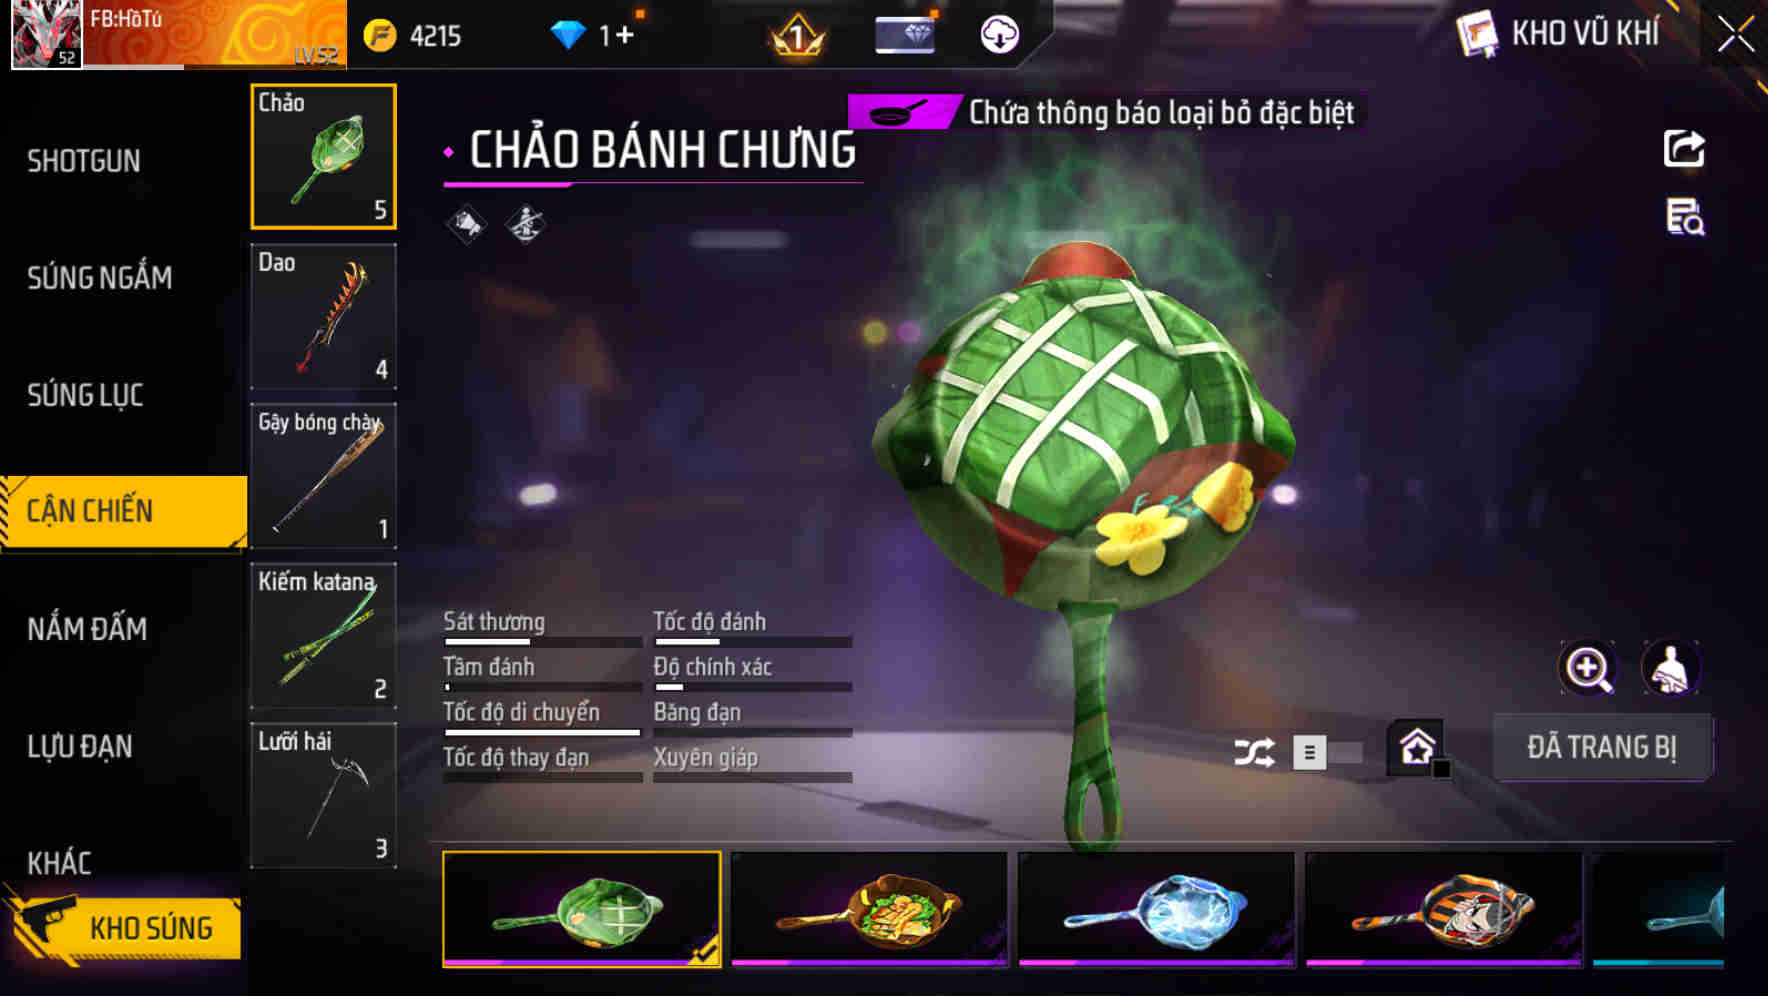Open the download cloud icon
Screen dimensions: 1768x996
999,35
